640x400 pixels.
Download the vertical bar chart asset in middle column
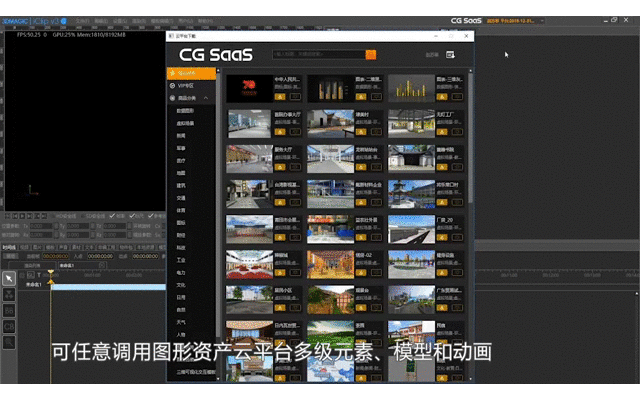361,97
